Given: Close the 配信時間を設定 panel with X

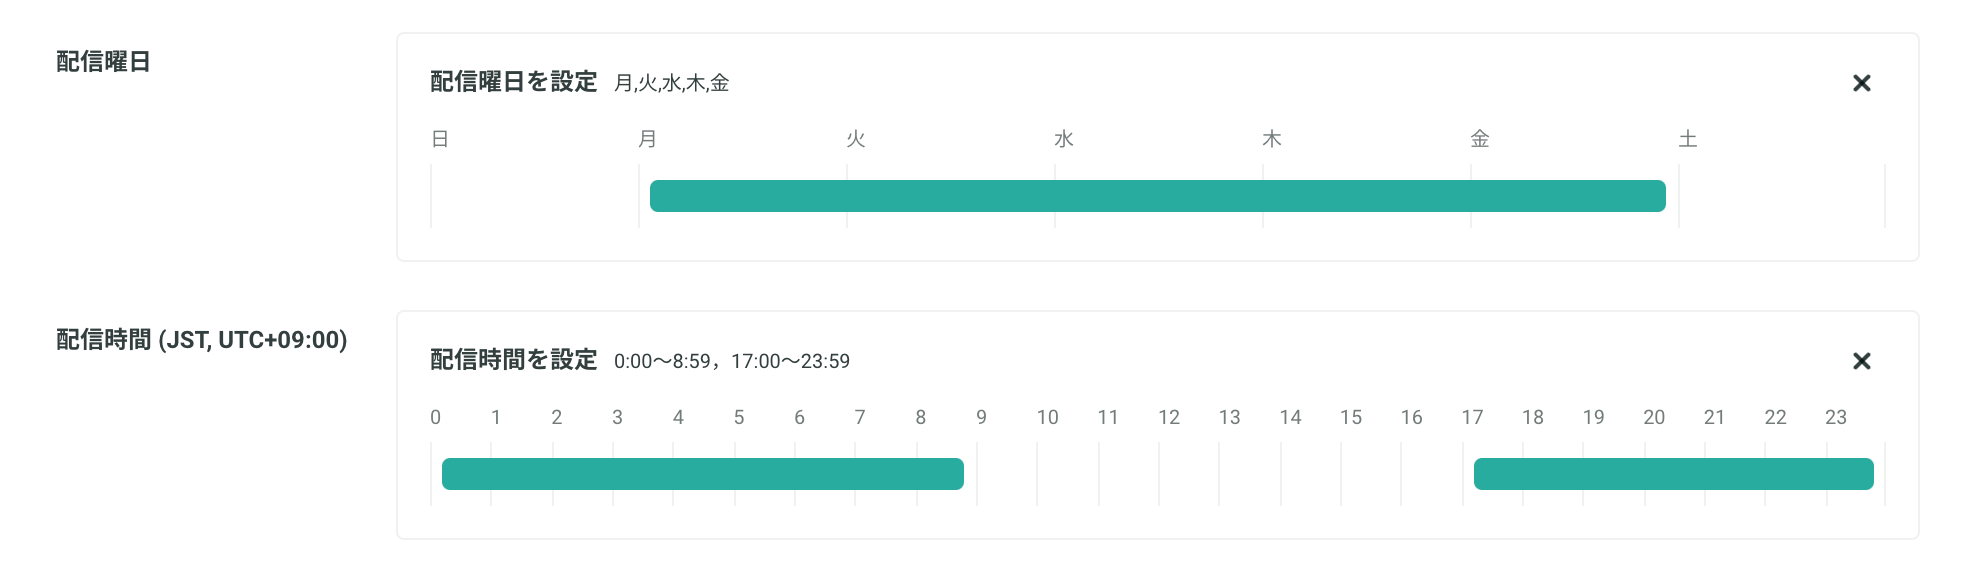Looking at the screenshot, I should pos(1861,361).
